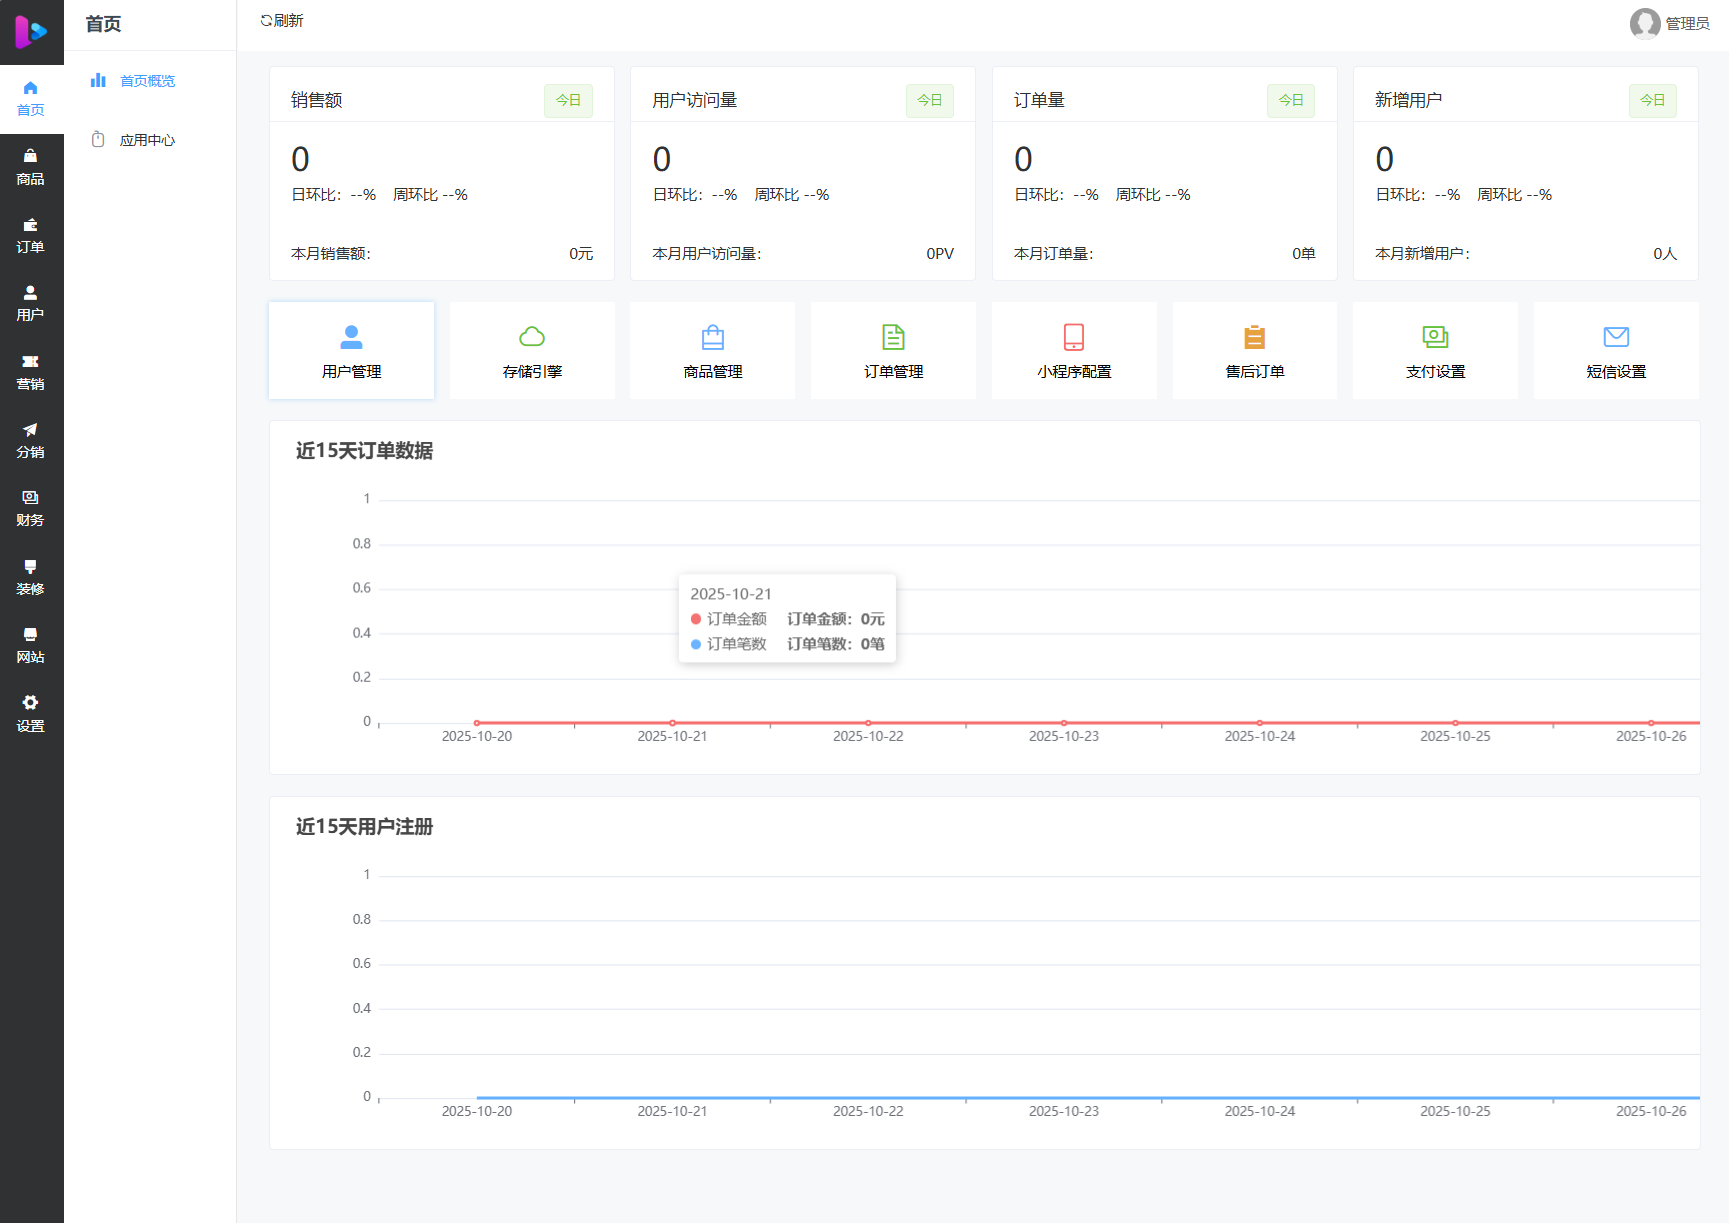The width and height of the screenshot is (1729, 1223).
Task: Open 短信设置 envelope shortcut
Action: click(x=1616, y=351)
